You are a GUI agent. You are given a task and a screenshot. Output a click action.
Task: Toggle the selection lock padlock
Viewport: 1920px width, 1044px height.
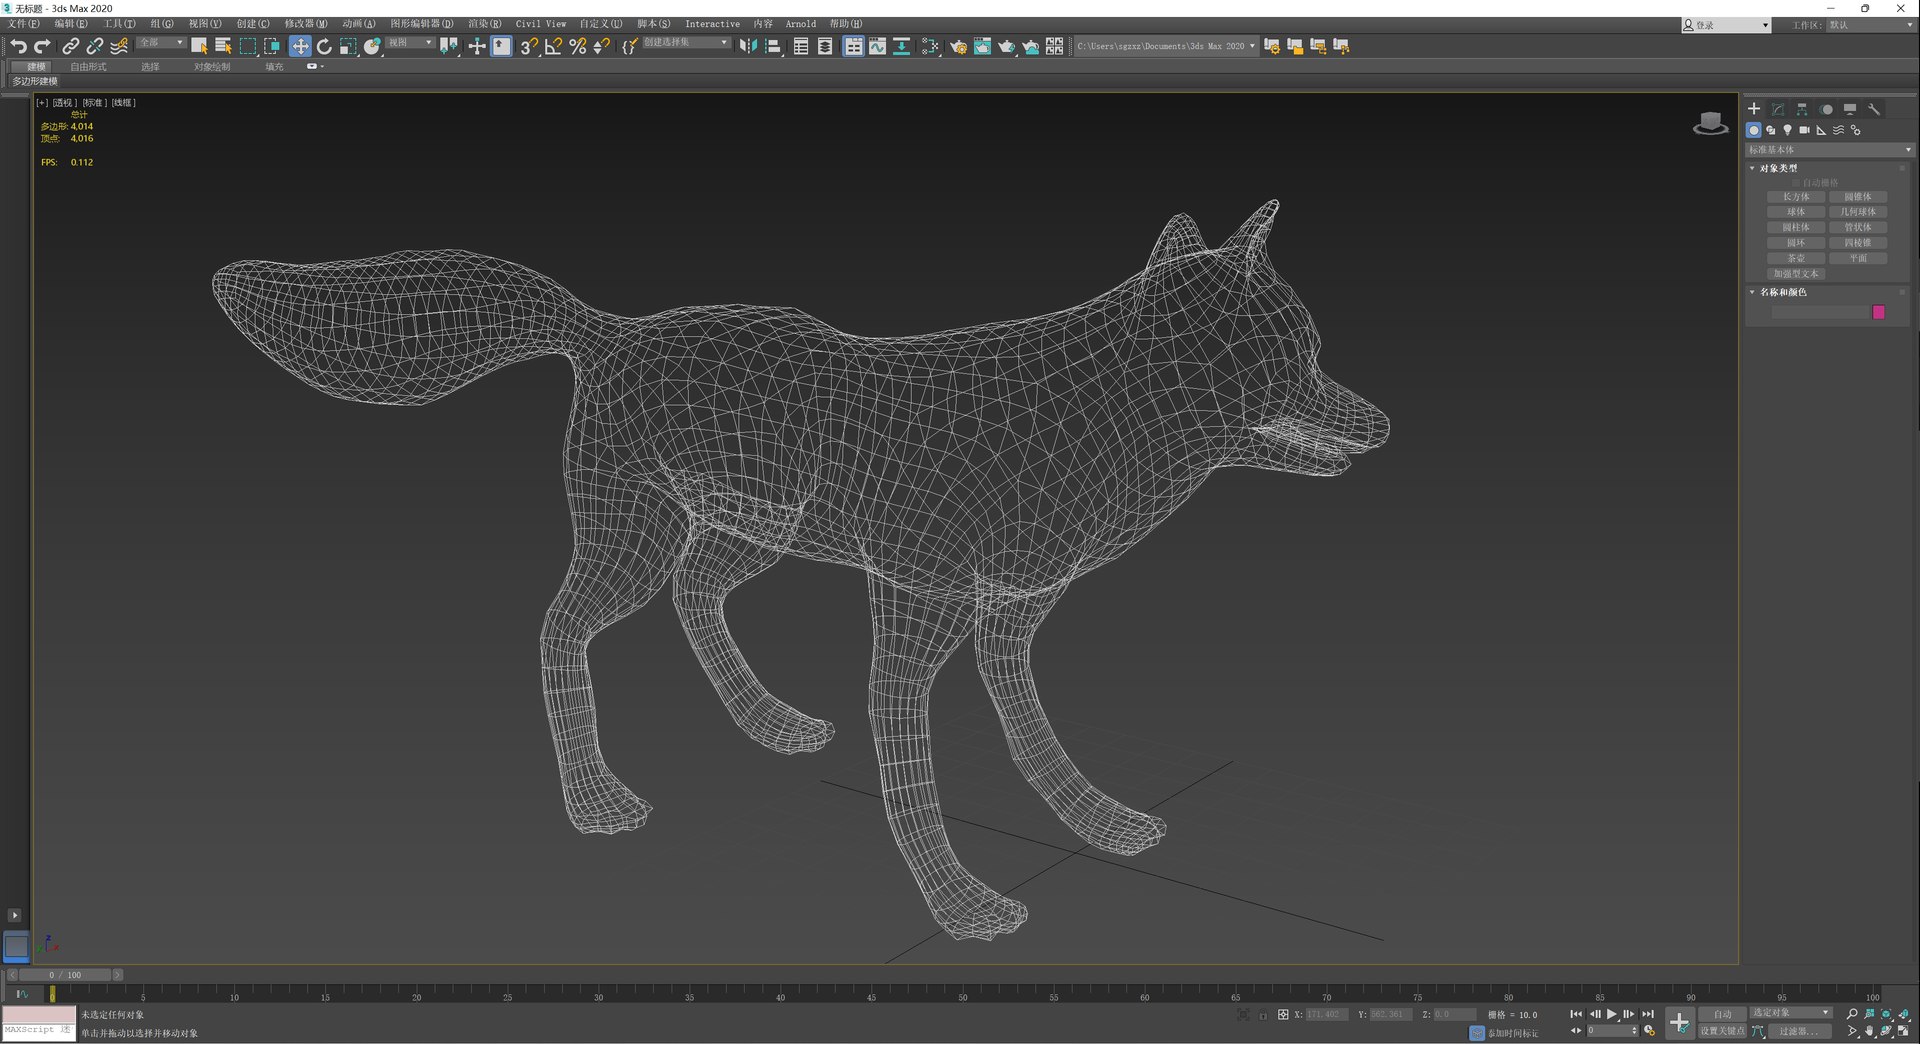1263,1015
